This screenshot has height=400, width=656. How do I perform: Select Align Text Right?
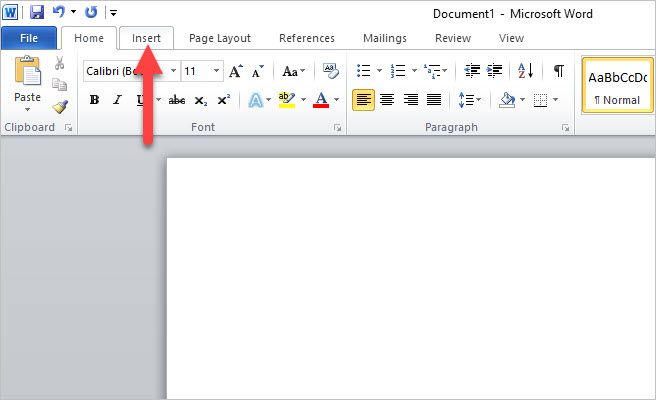point(410,100)
